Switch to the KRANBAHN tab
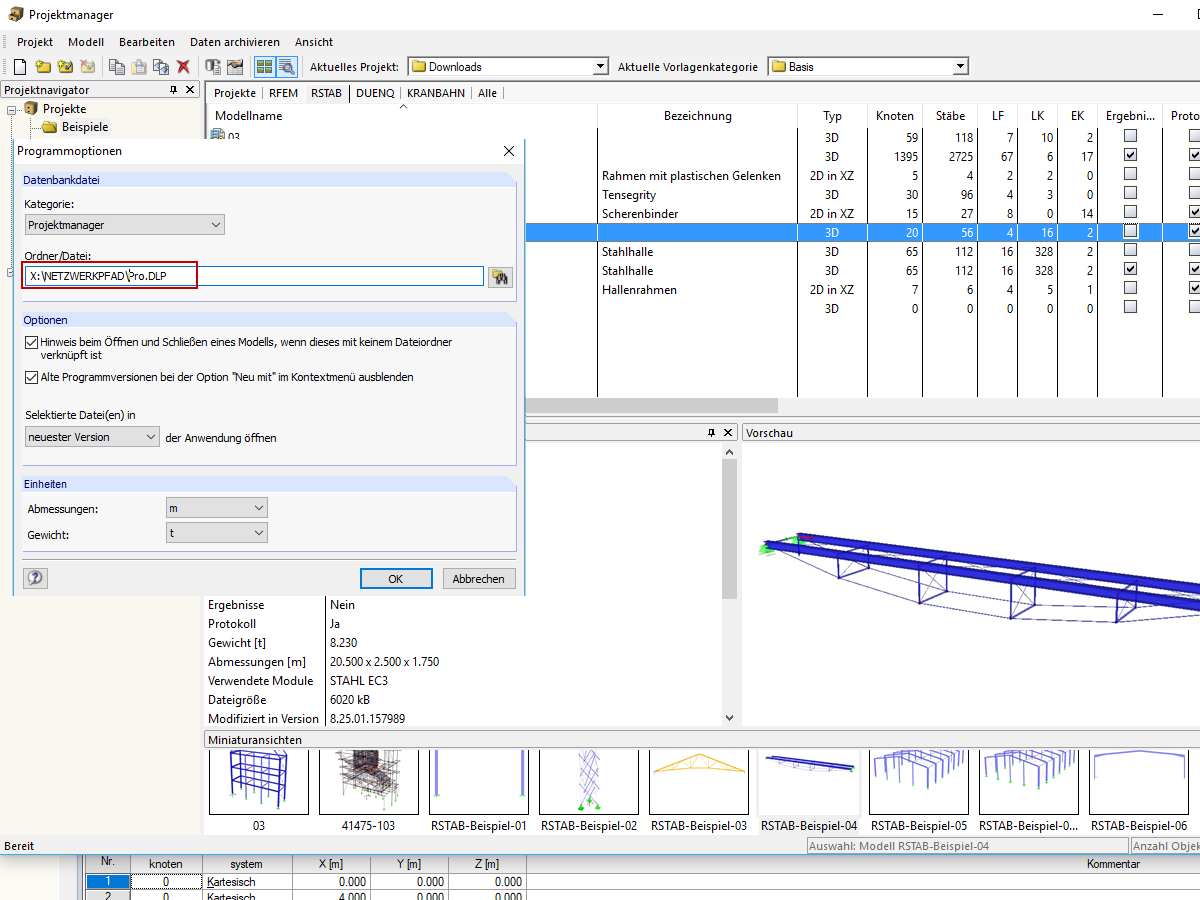 point(436,93)
